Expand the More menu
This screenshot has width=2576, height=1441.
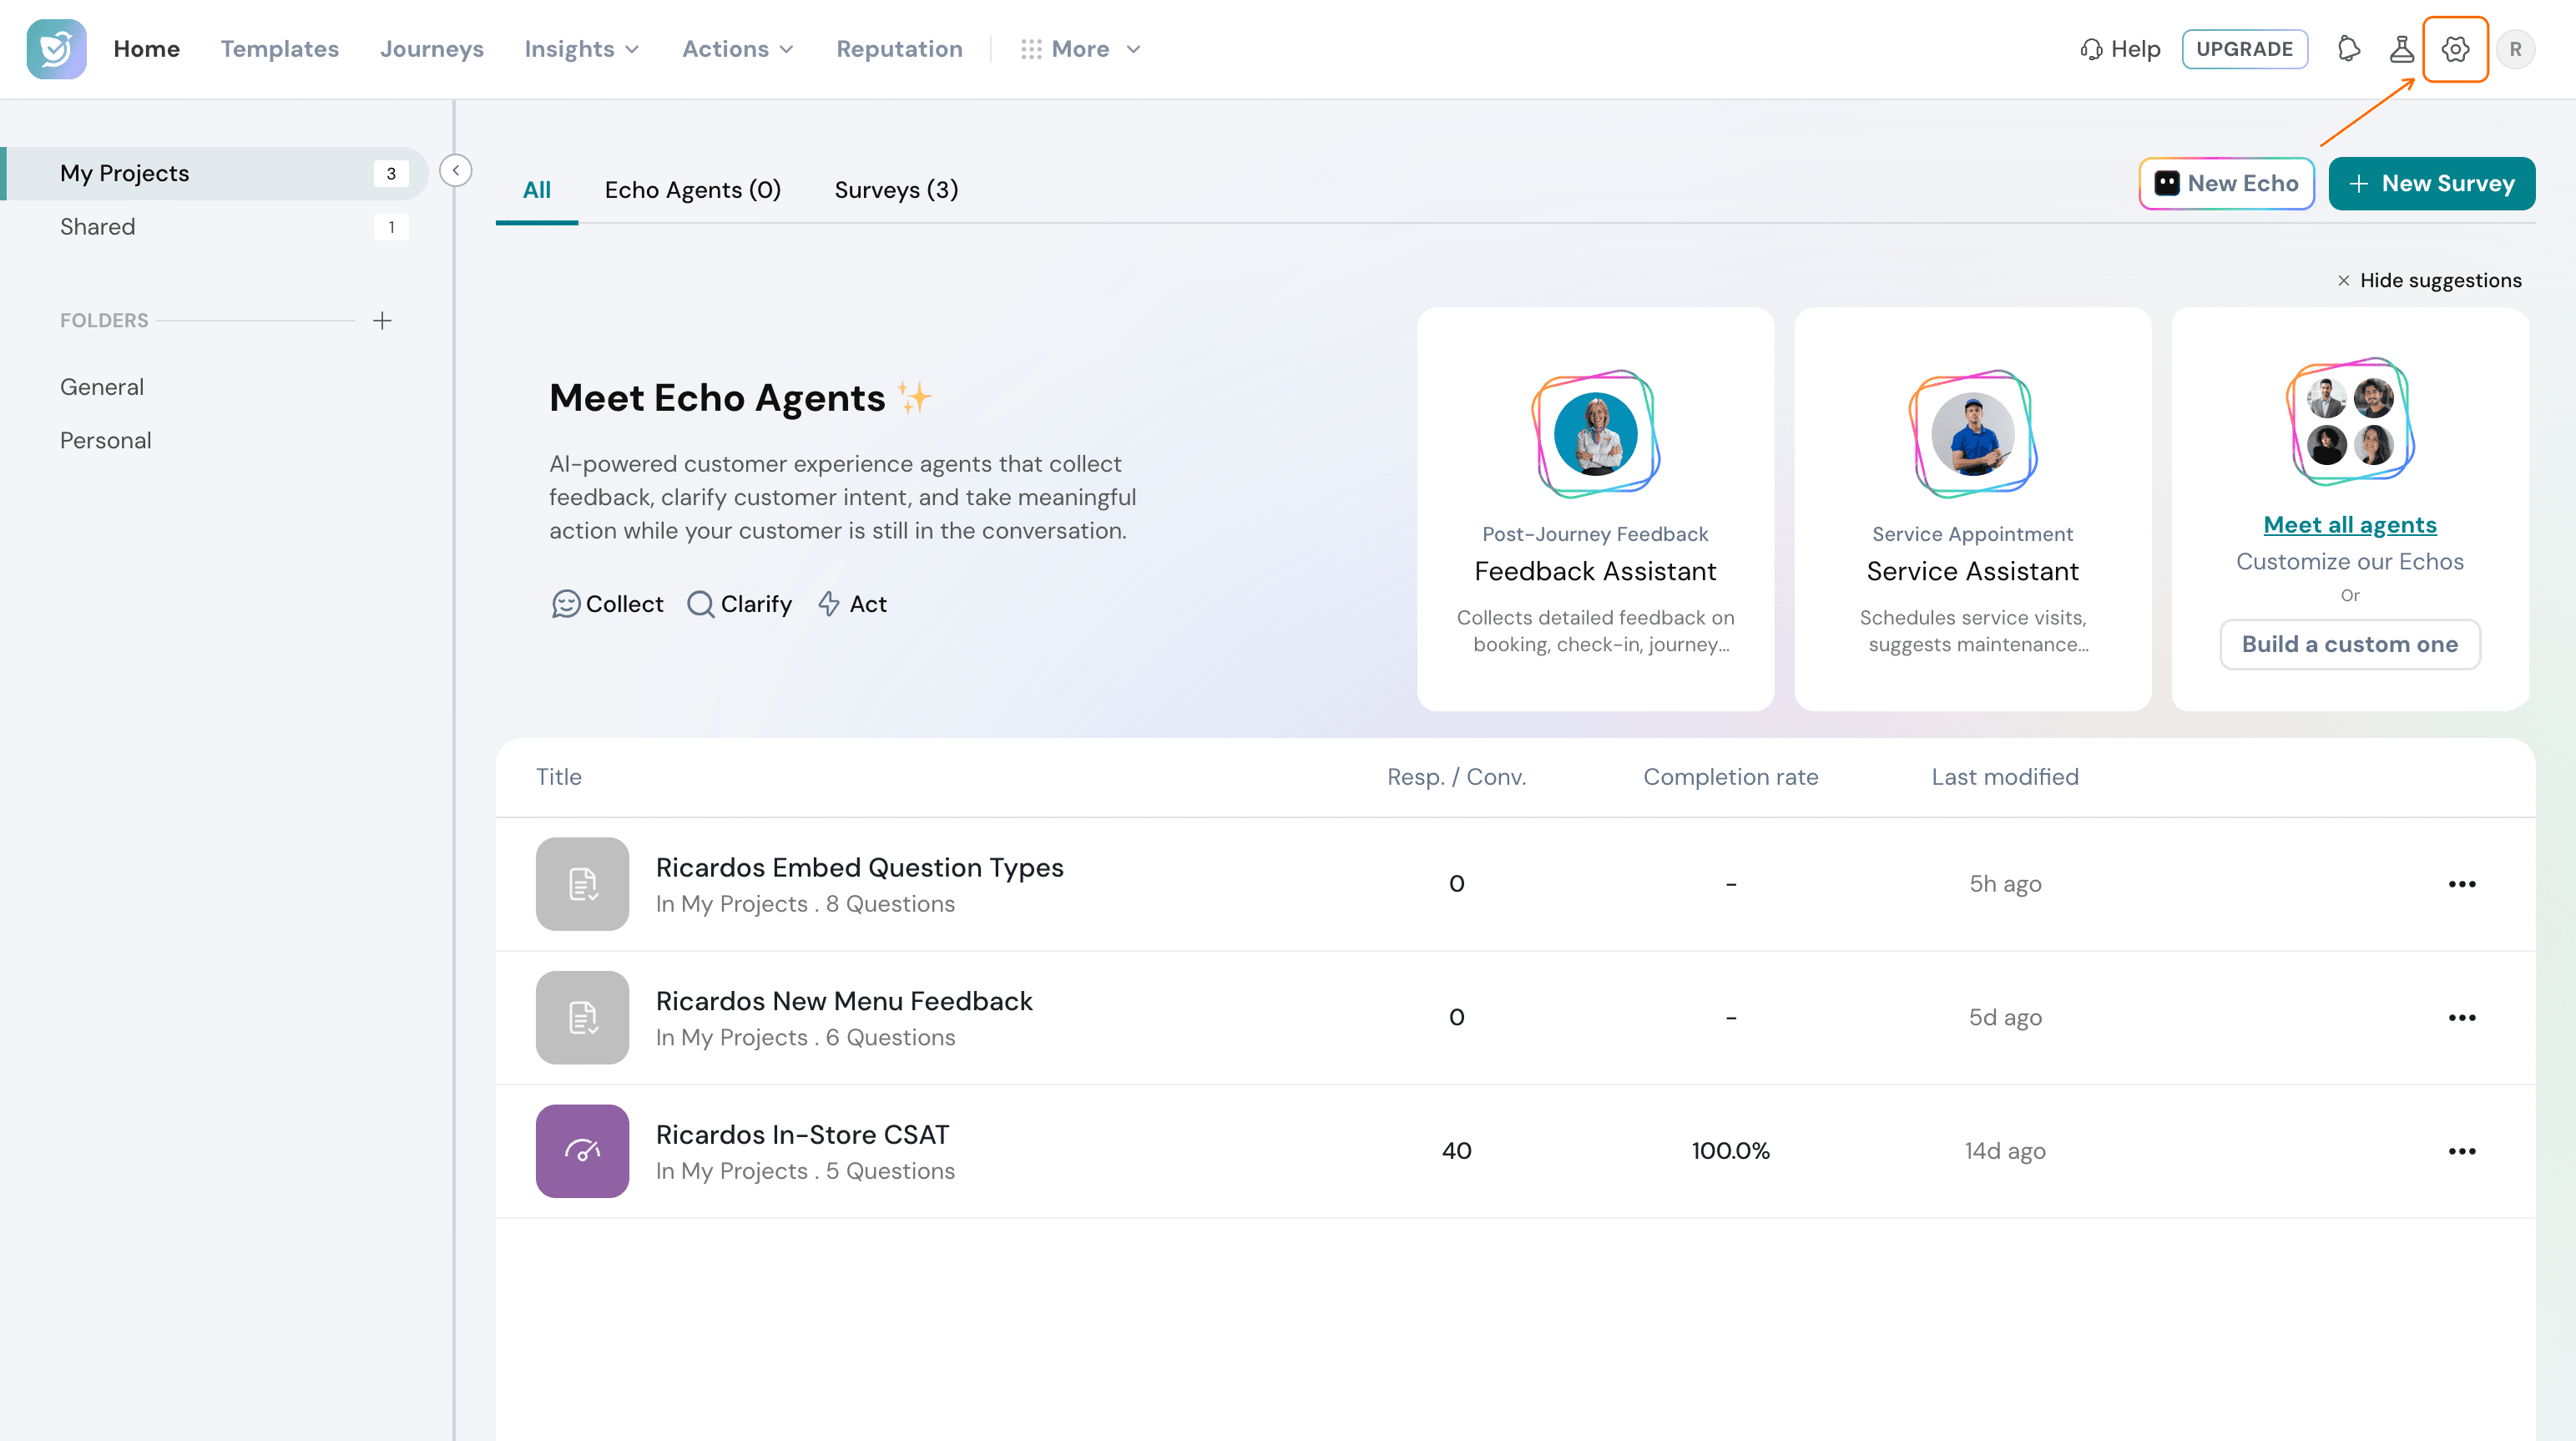click(1080, 49)
